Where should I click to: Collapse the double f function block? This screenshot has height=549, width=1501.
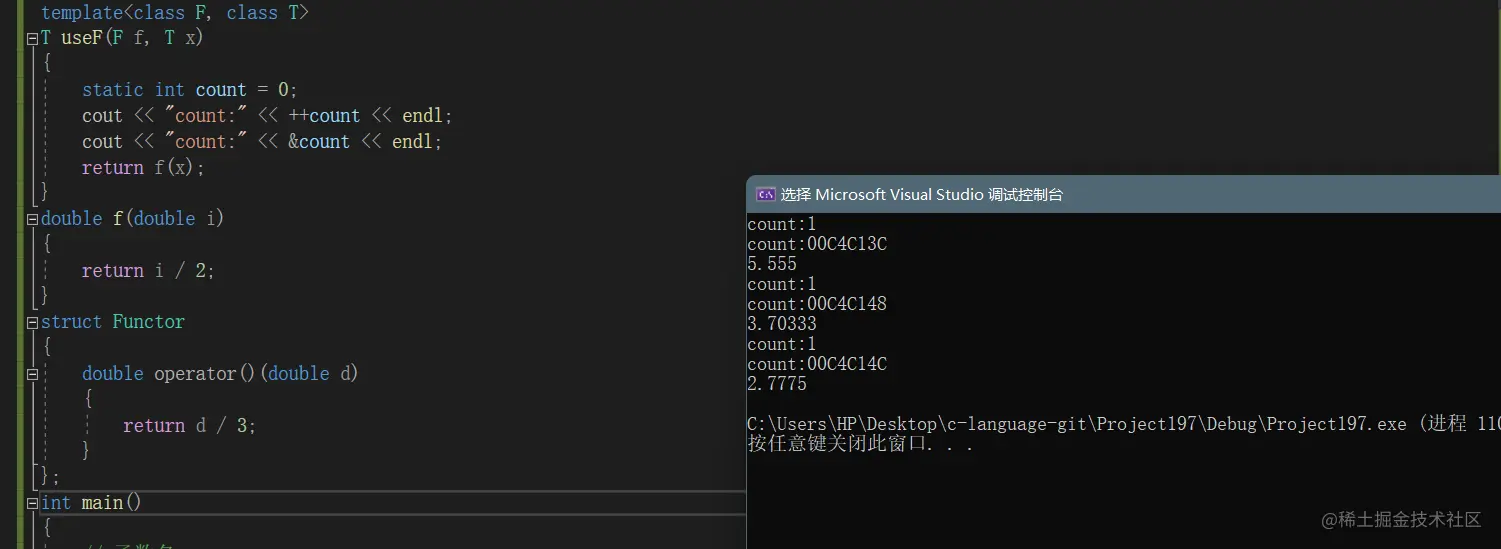pos(32,219)
